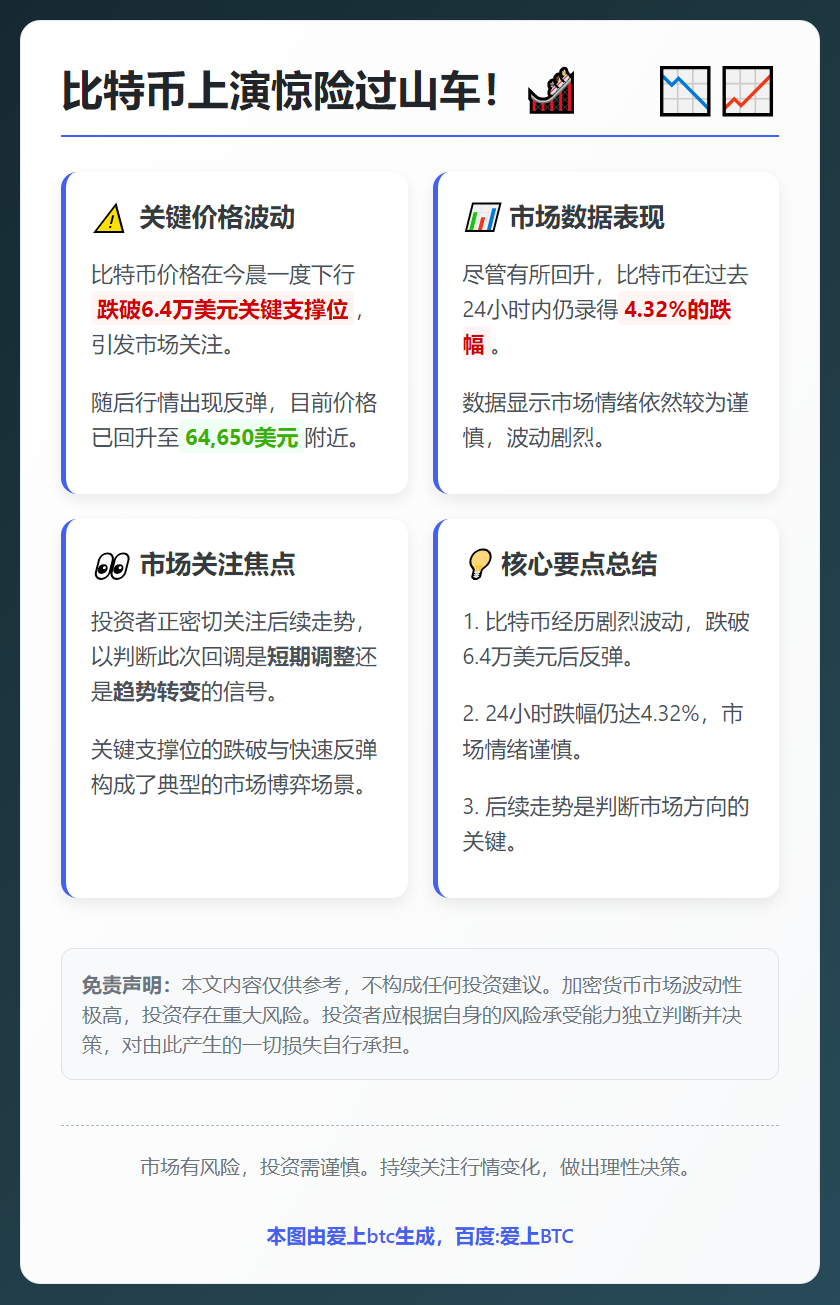Click the red highlight 跌破6.4万美元关键支撑位
Screen dimensions: 840x1305
222,310
